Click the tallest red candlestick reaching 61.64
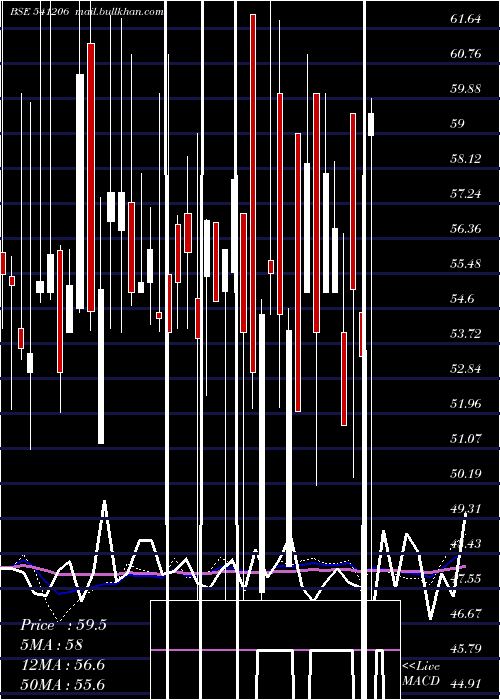 coord(253,193)
